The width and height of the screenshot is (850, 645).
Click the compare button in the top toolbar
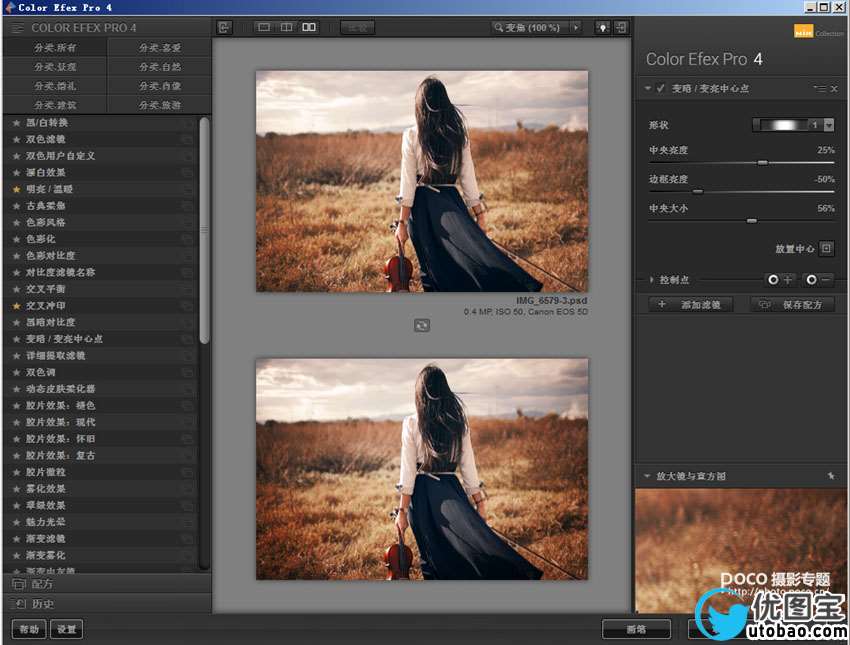(357, 27)
